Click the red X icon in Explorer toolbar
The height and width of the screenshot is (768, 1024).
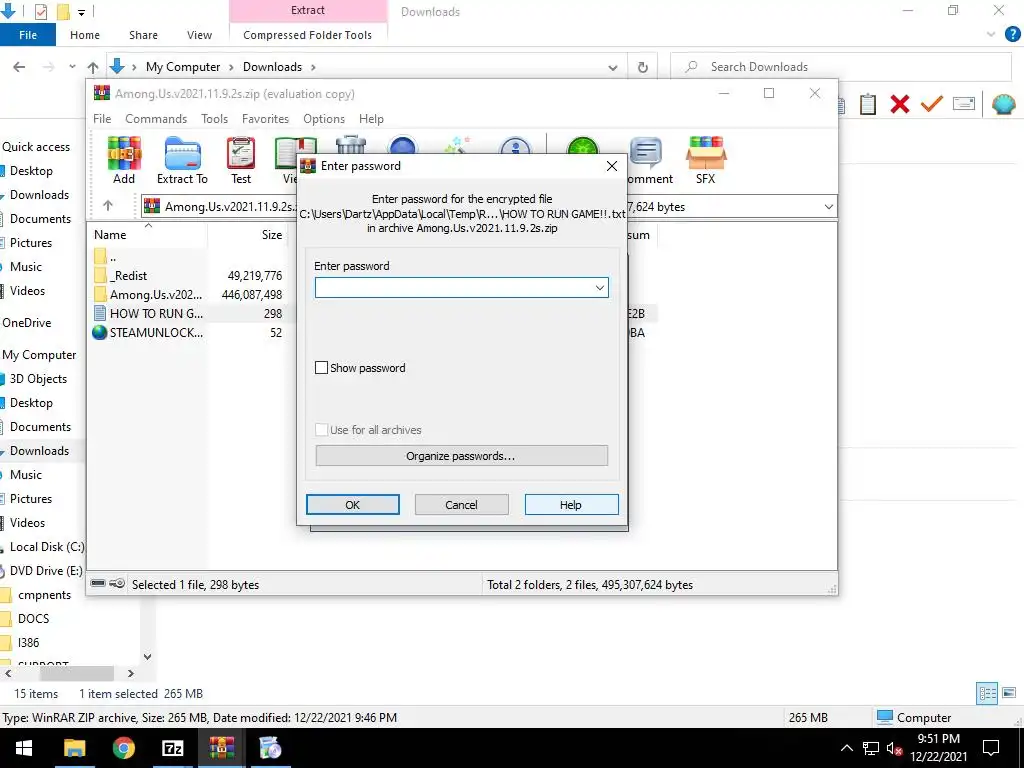(900, 104)
